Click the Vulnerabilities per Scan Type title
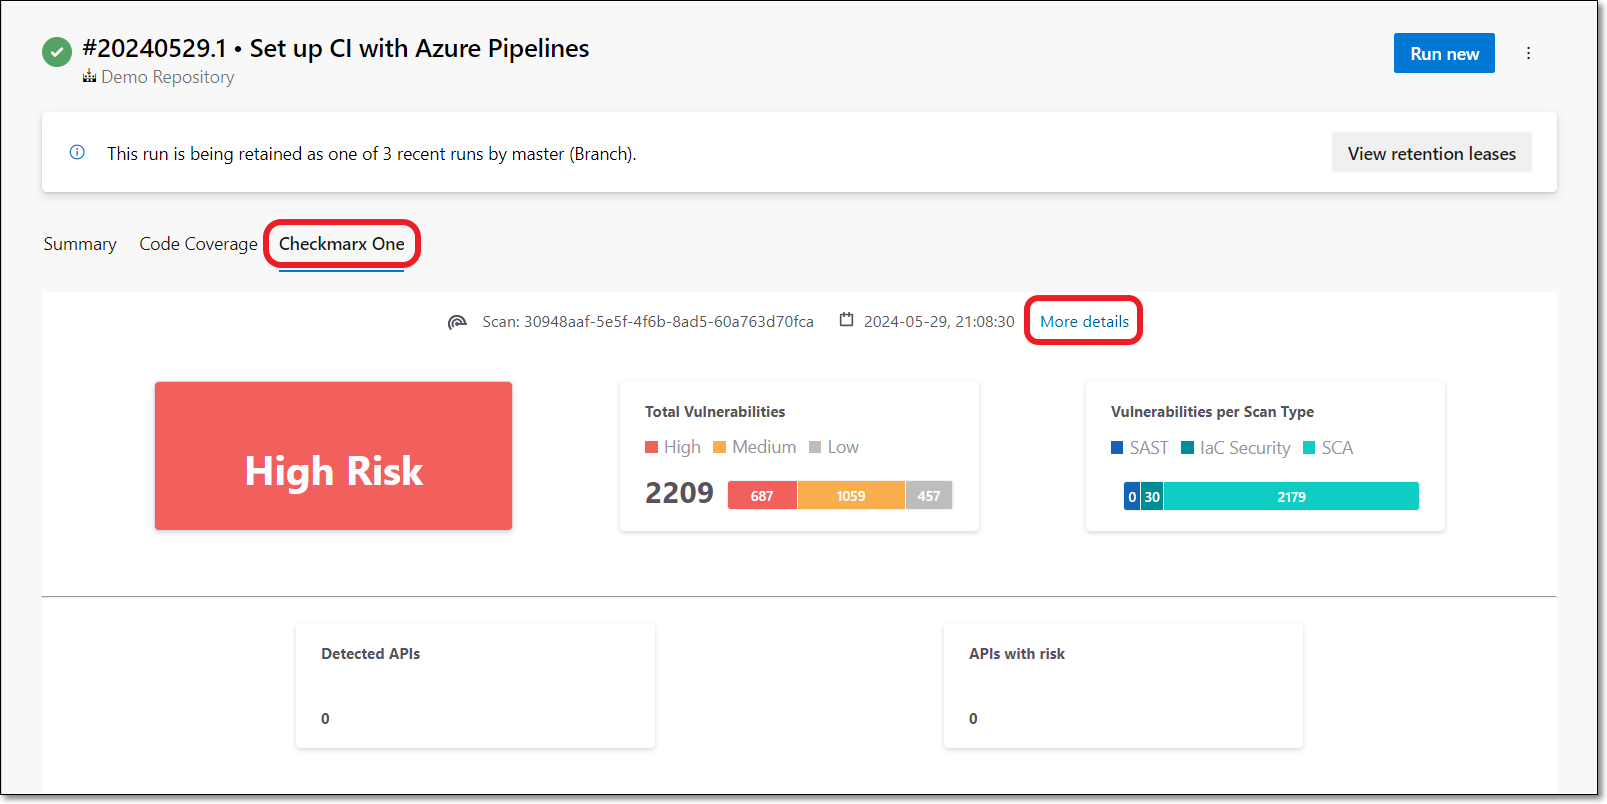The width and height of the screenshot is (1607, 804). pyautogui.click(x=1212, y=412)
